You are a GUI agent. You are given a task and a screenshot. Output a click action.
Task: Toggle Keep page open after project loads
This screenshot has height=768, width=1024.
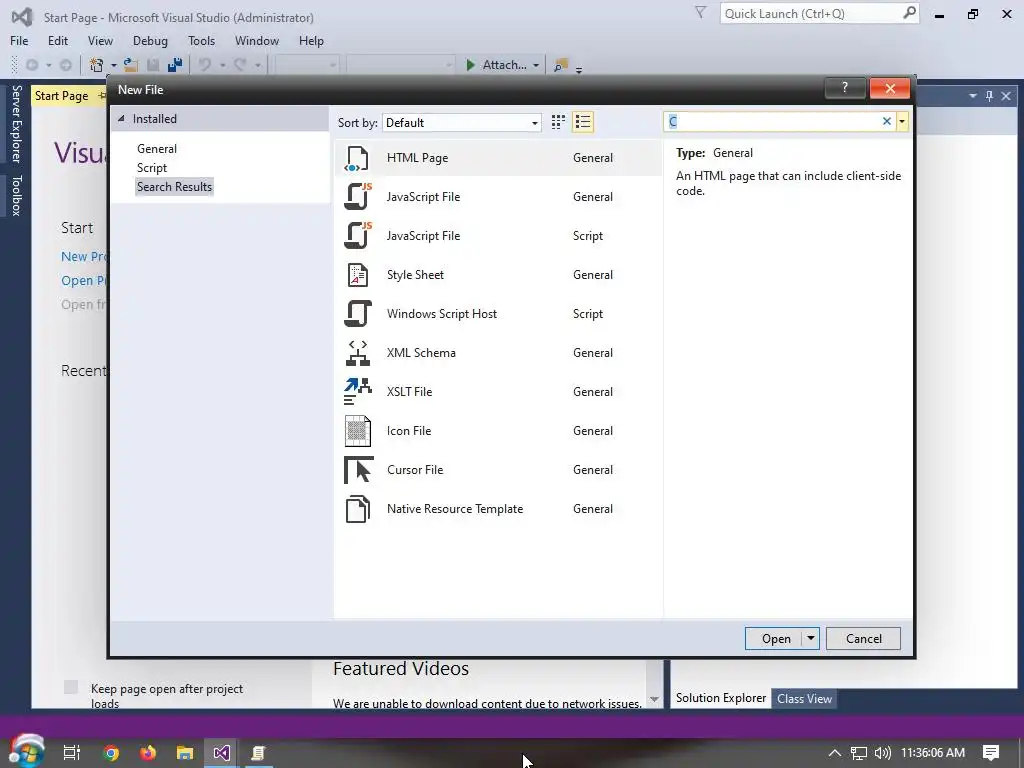click(x=71, y=687)
